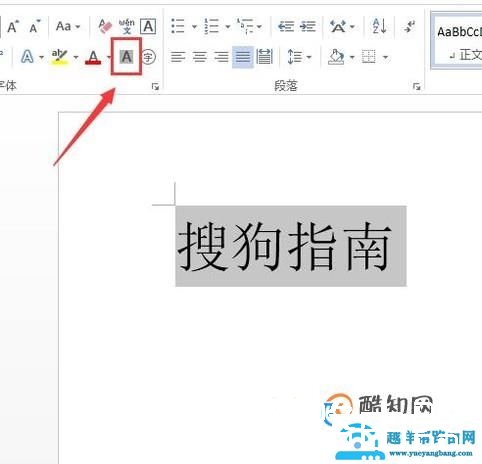This screenshot has width=482, height=464.
Task: Toggle the Character Border icon
Action: click(148, 26)
